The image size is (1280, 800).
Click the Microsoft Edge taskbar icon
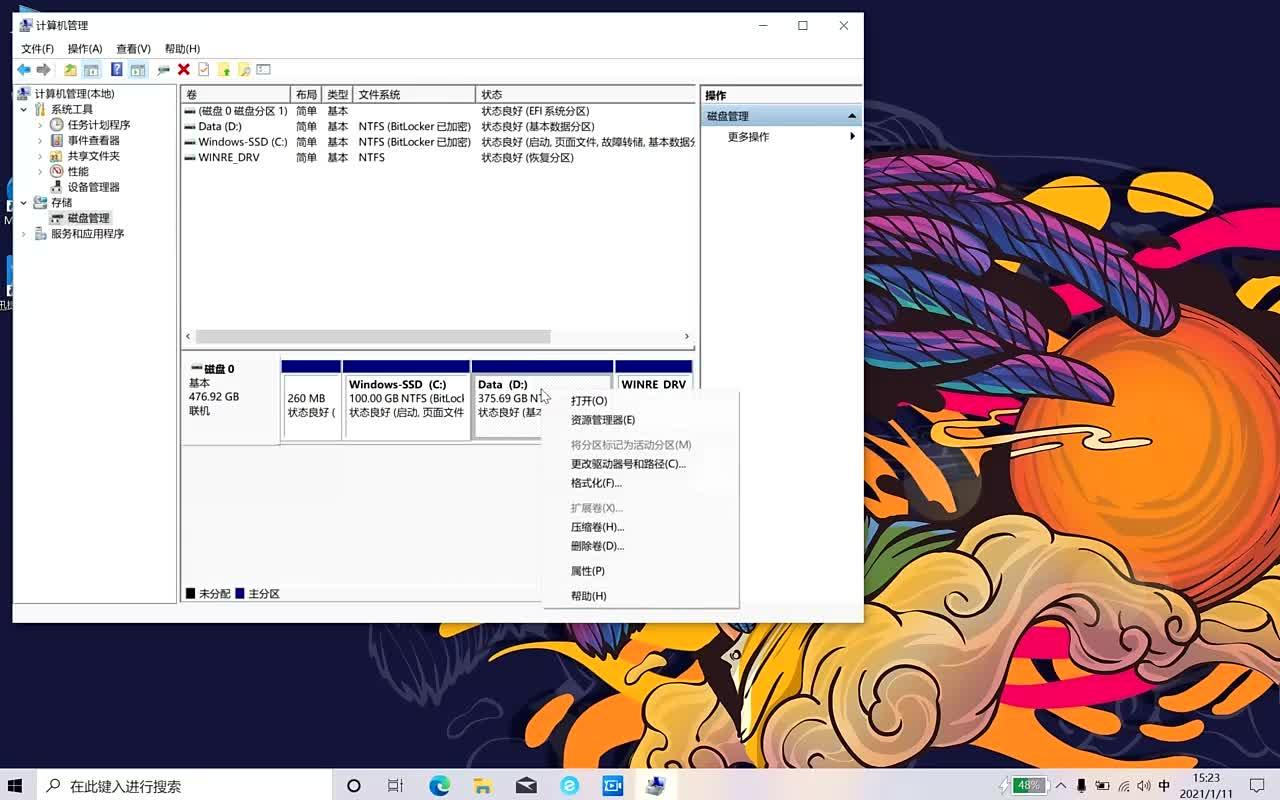pos(440,785)
